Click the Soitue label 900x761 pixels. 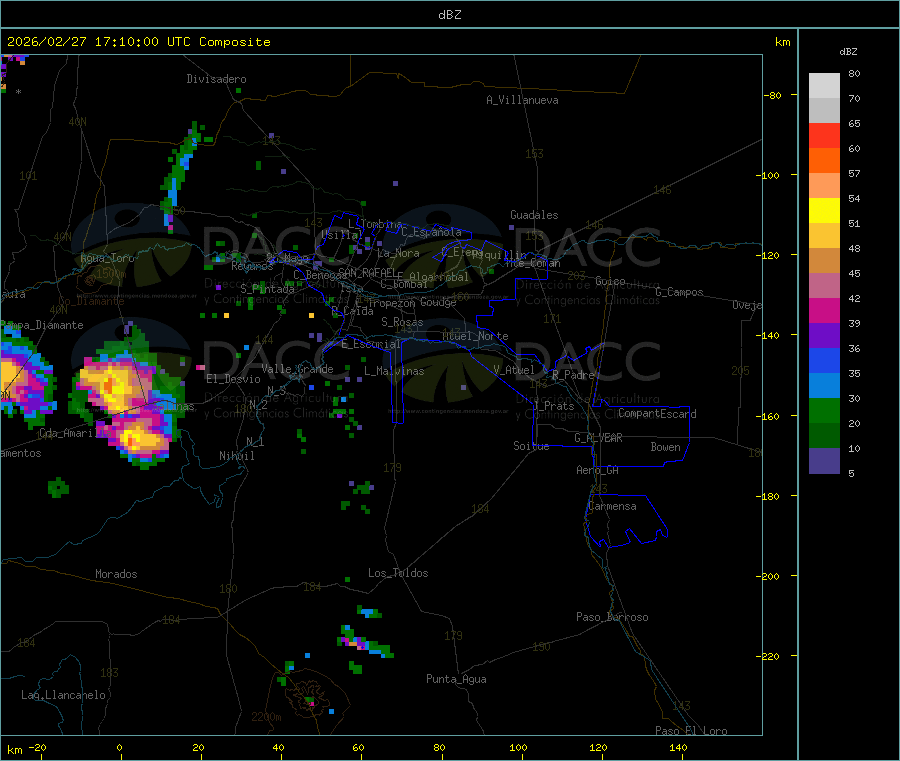click(531, 446)
